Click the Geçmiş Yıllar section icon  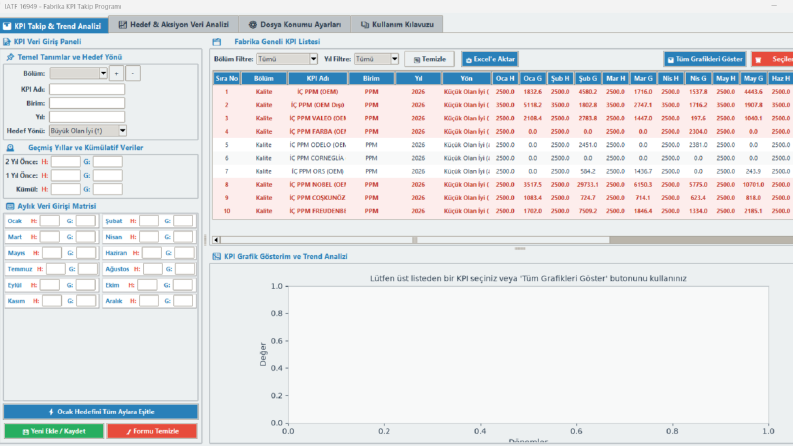(10, 148)
